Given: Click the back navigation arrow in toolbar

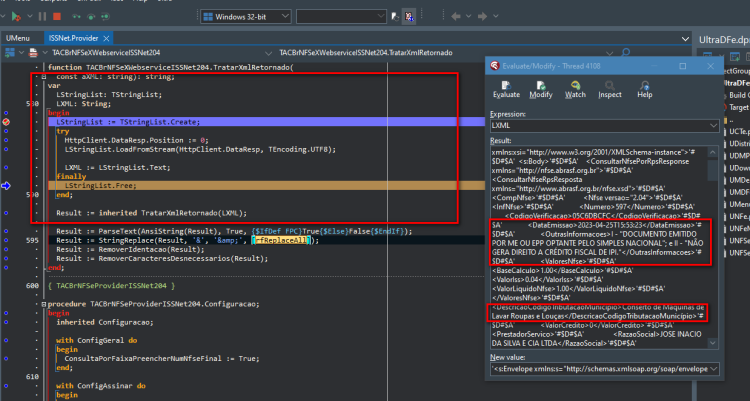Looking at the screenshot, I should pos(456,17).
